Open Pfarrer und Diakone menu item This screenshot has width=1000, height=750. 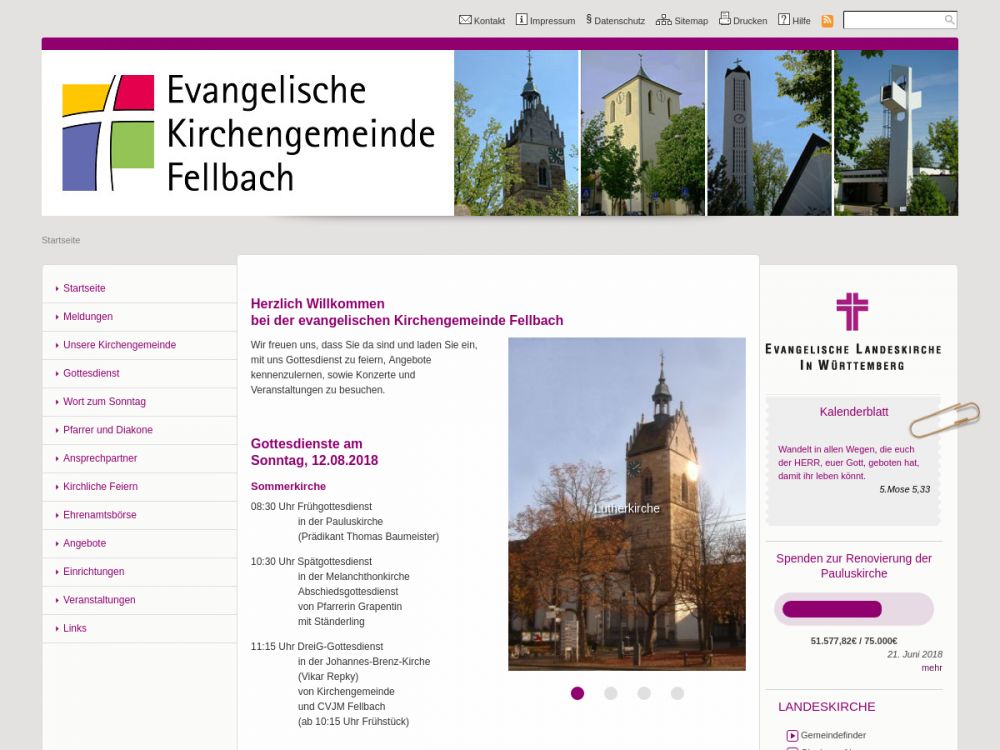pos(108,430)
